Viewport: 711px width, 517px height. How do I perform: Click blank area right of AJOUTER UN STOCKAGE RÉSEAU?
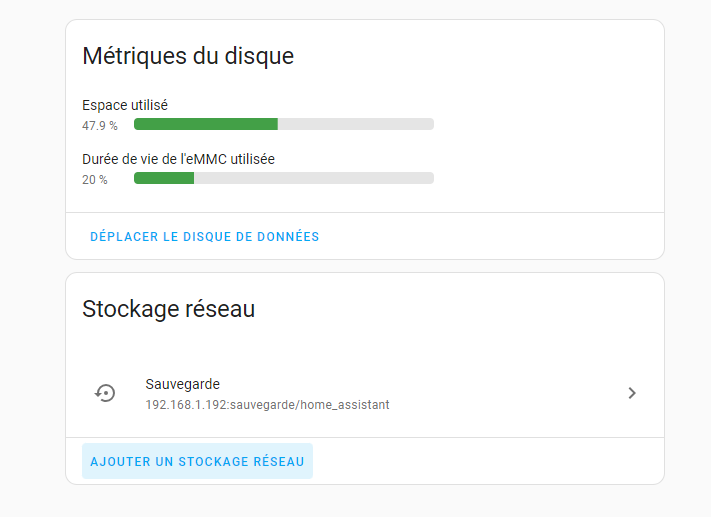pyautogui.click(x=490, y=461)
